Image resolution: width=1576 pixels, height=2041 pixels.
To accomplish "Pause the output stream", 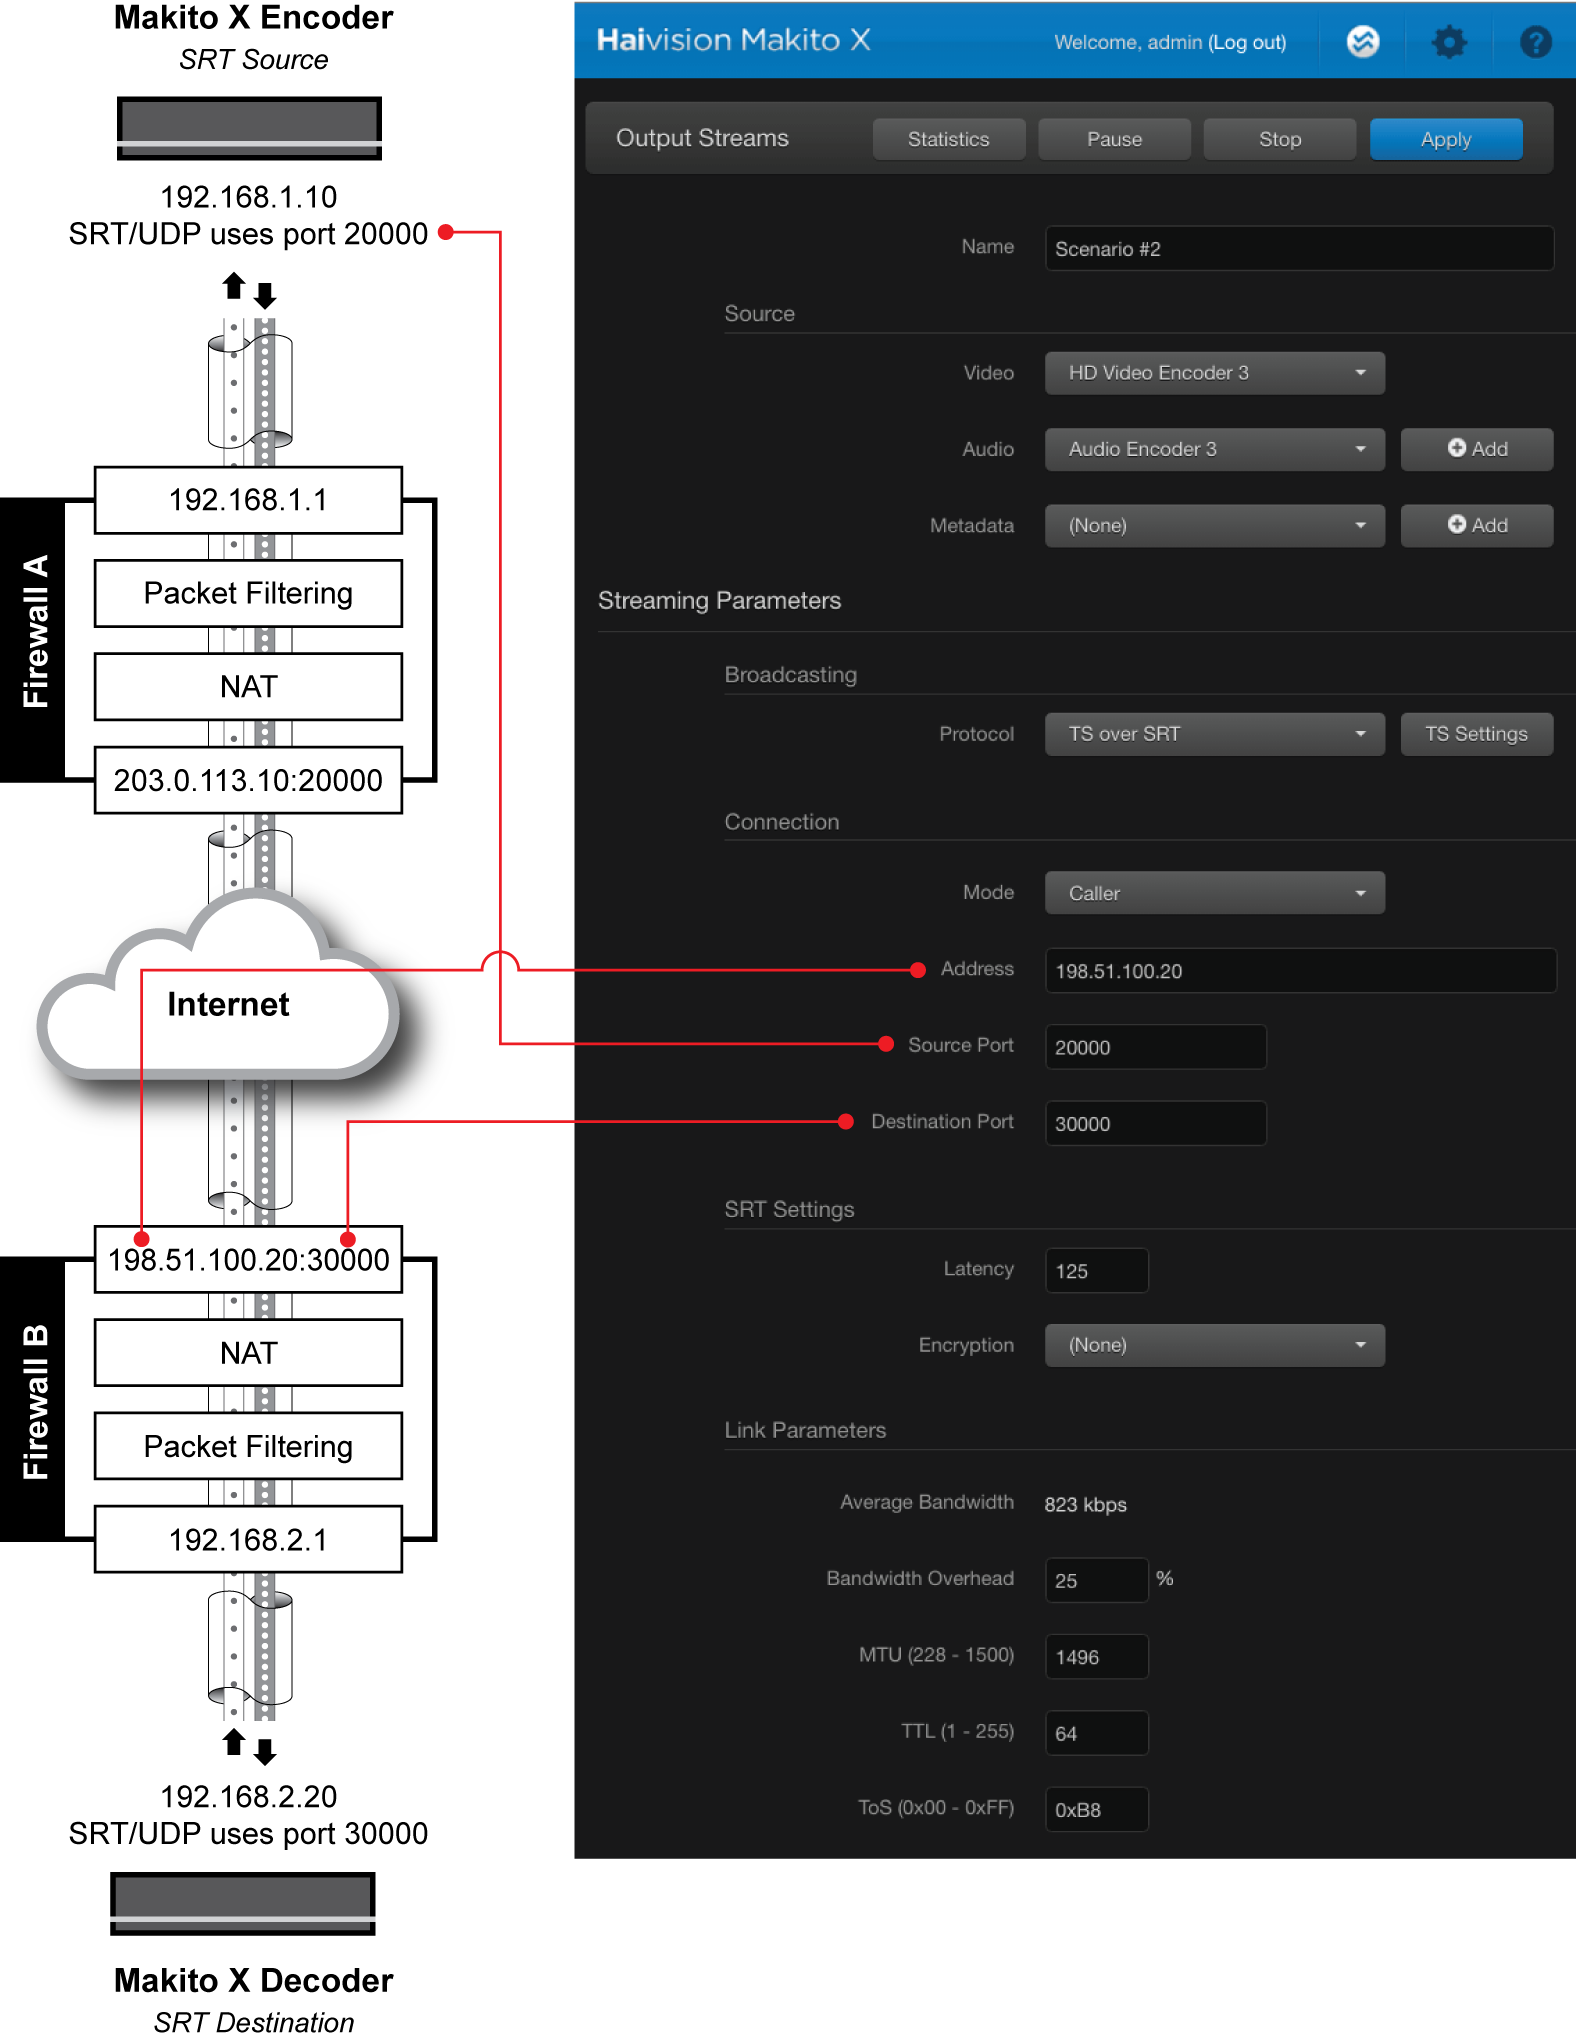I will (x=1114, y=139).
